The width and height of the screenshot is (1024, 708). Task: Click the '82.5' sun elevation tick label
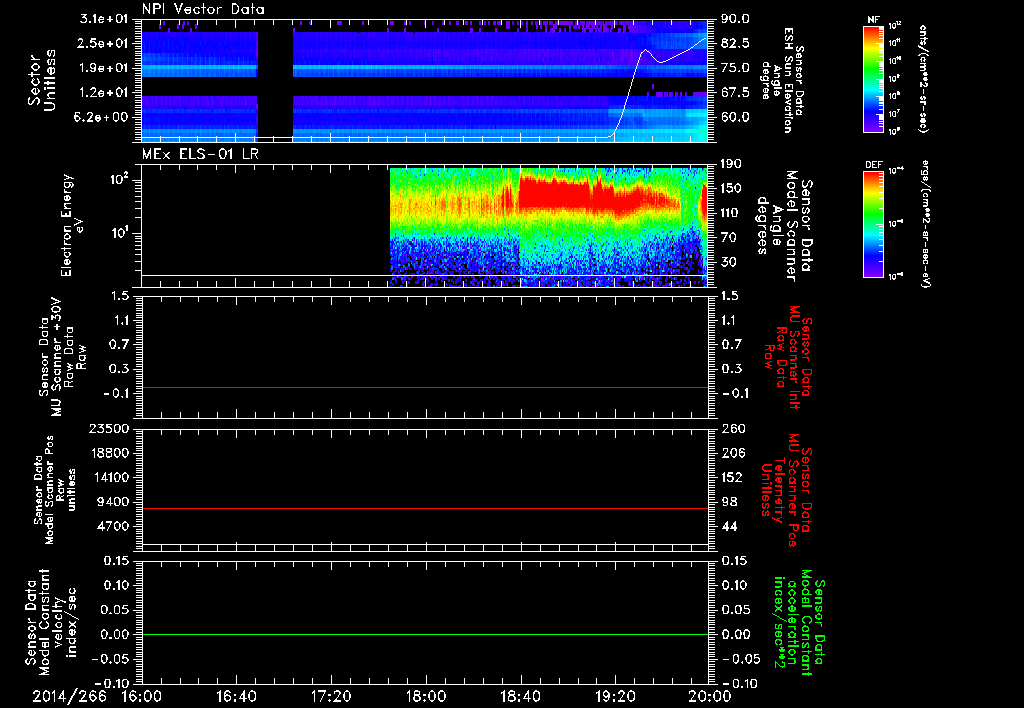pyautogui.click(x=735, y=43)
